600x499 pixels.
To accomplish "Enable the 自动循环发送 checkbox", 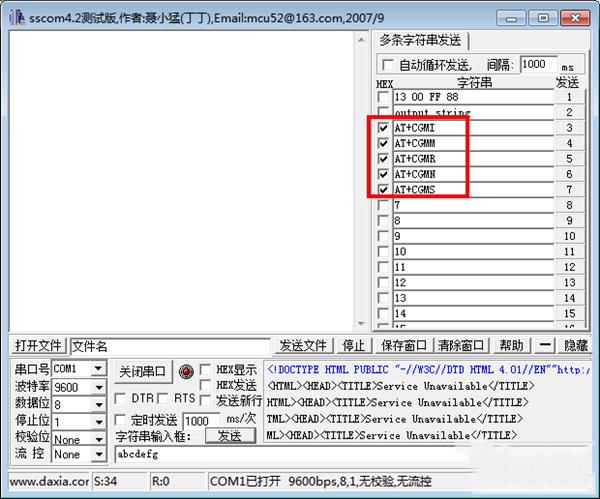I will pyautogui.click(x=386, y=65).
